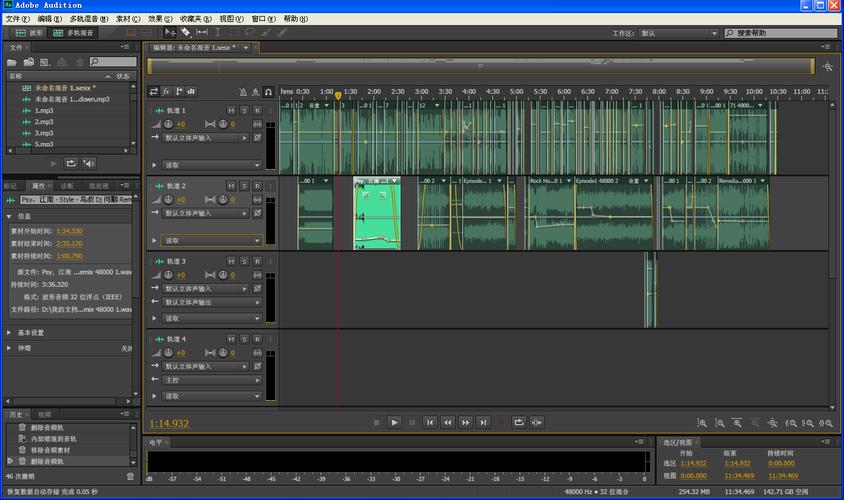Select the Time Selection tool
844x500 pixels.
pyautogui.click(x=219, y=32)
